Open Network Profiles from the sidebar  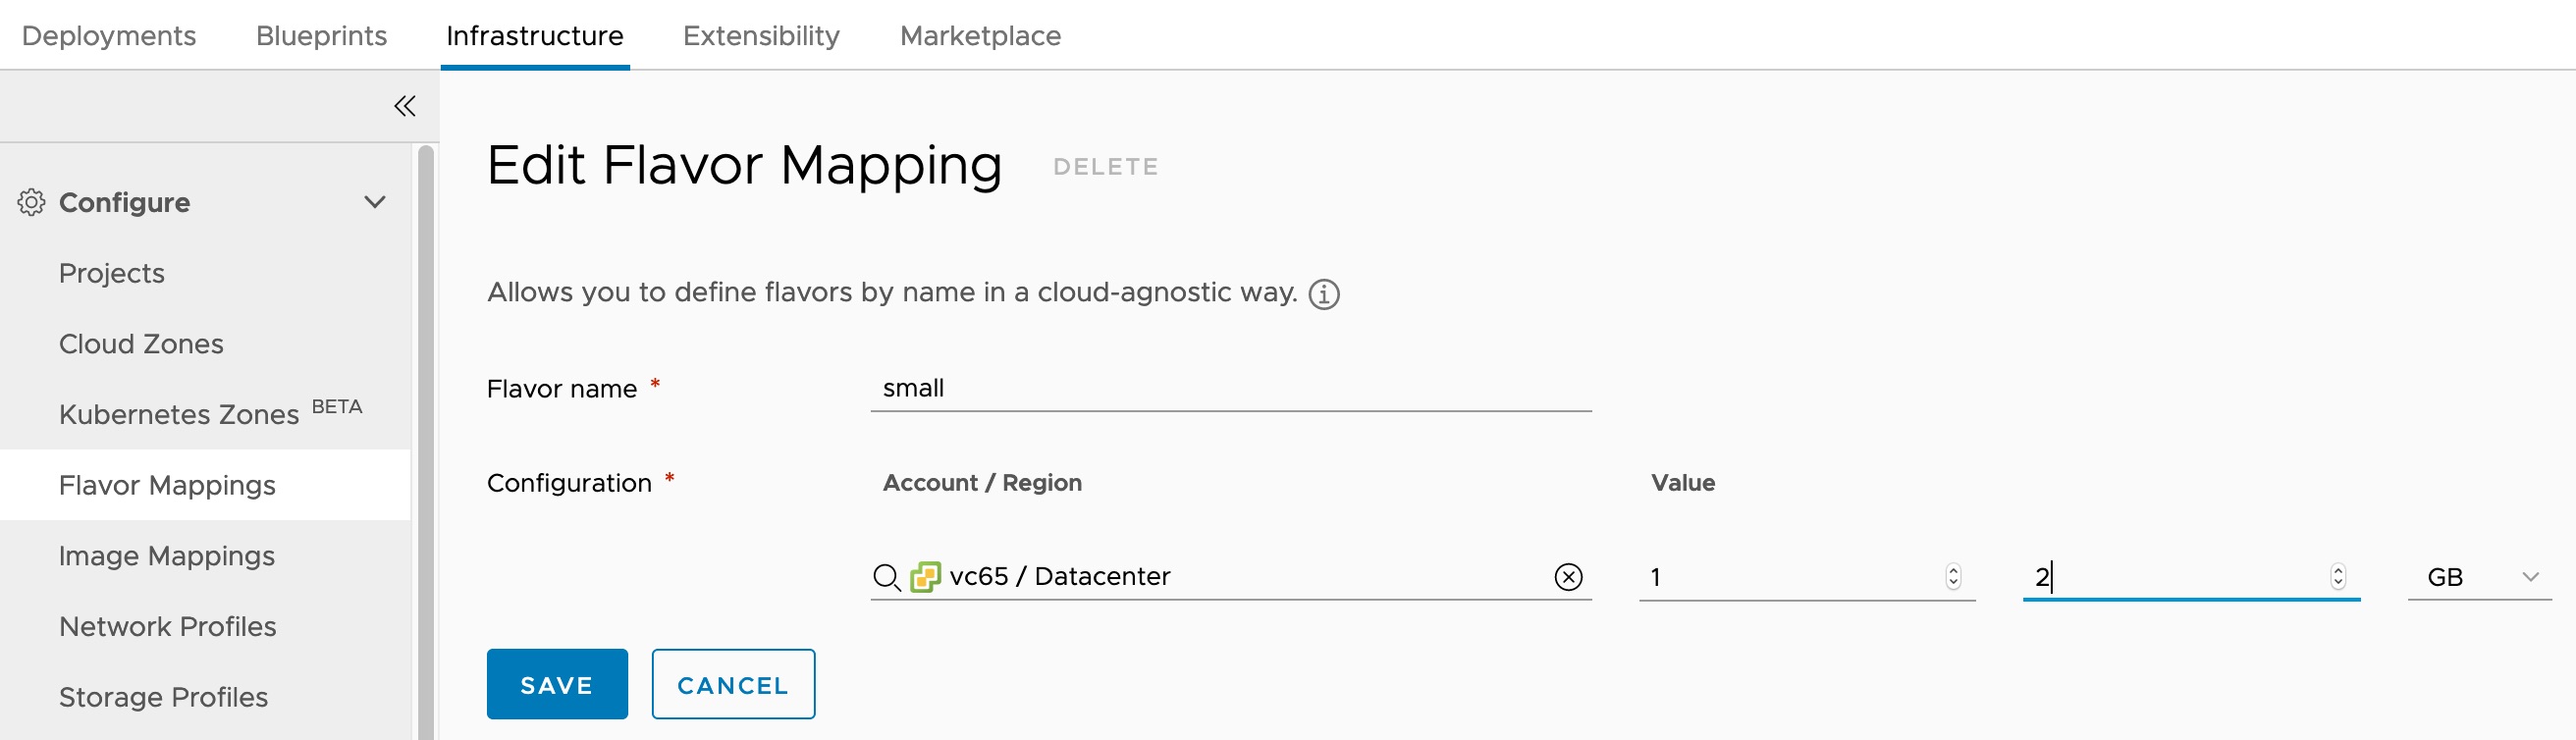coord(168,626)
